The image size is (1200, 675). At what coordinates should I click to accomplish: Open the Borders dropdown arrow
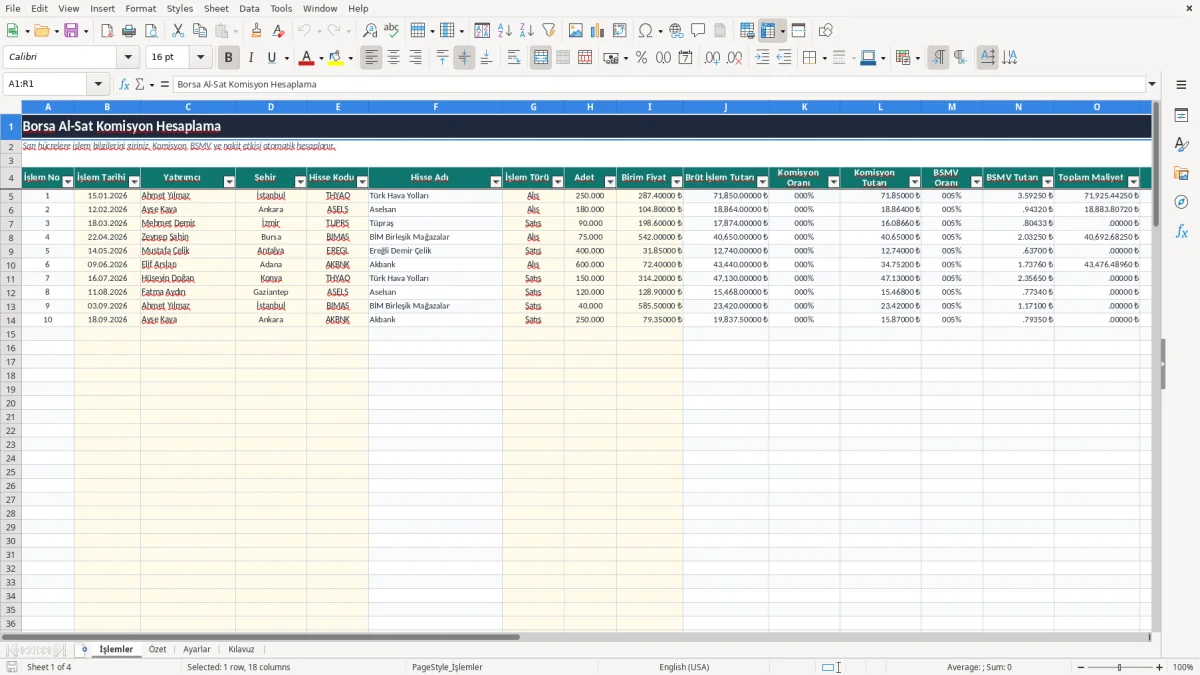click(x=823, y=58)
